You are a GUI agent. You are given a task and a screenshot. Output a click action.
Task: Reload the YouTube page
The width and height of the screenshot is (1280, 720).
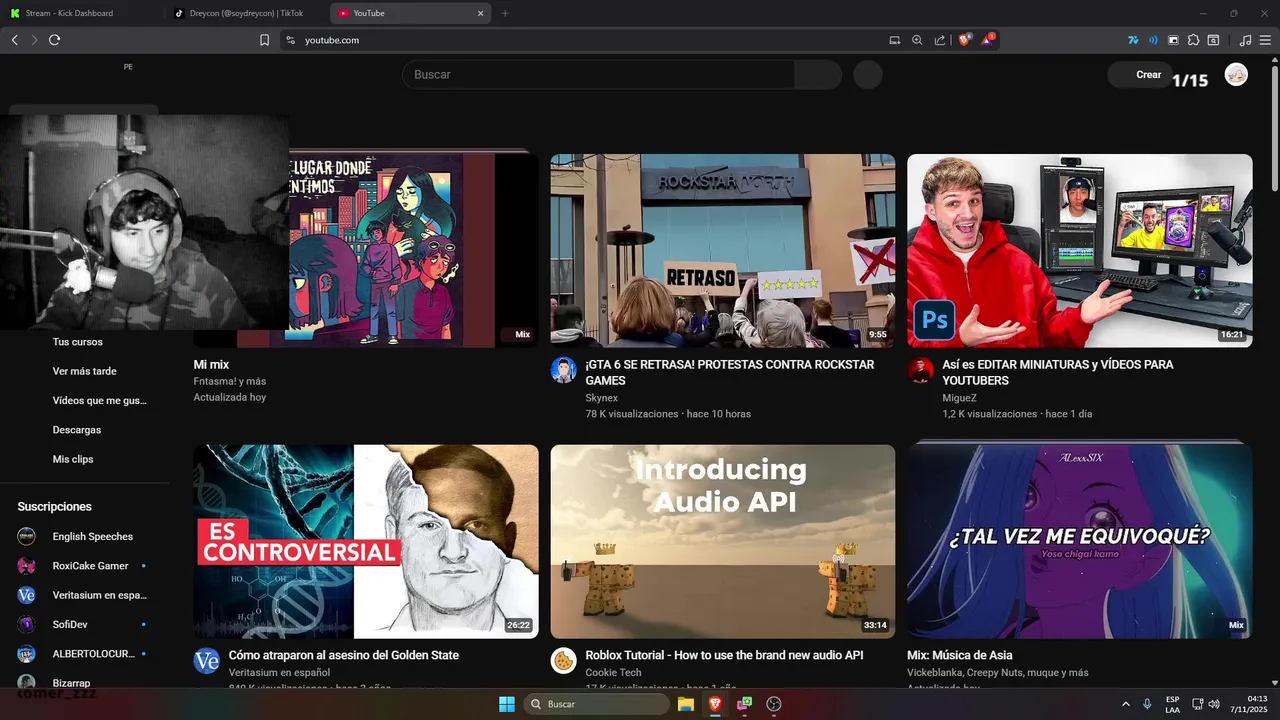coord(54,40)
